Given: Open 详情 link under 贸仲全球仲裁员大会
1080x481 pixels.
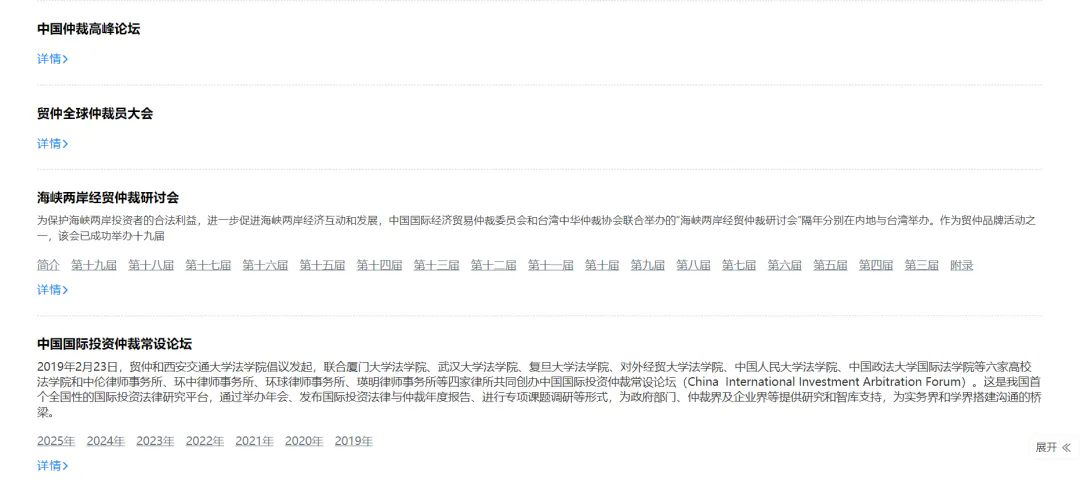Looking at the screenshot, I should (x=52, y=144).
